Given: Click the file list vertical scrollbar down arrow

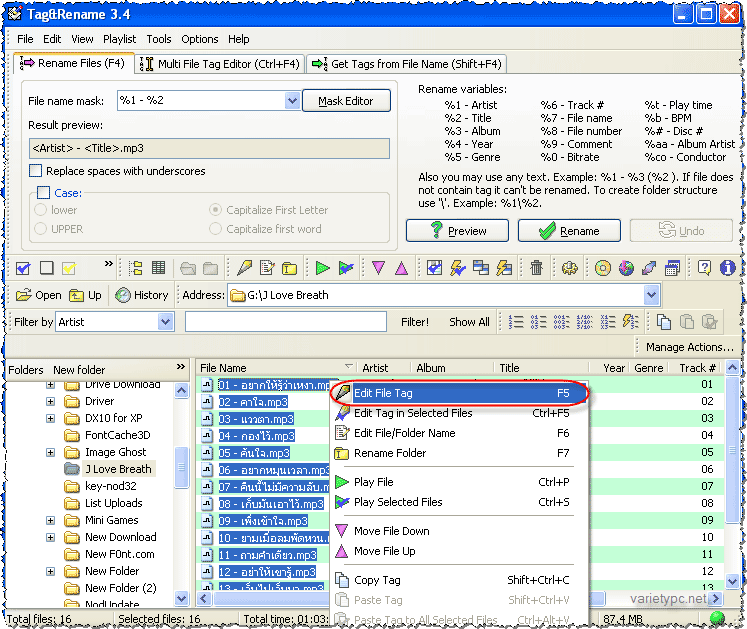Looking at the screenshot, I should 732,580.
